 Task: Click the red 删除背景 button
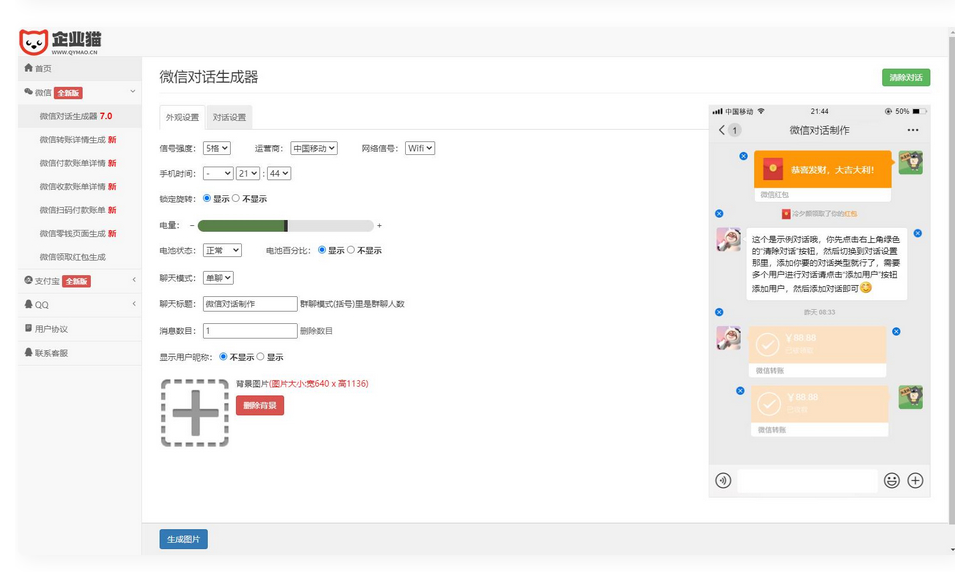(x=260, y=405)
